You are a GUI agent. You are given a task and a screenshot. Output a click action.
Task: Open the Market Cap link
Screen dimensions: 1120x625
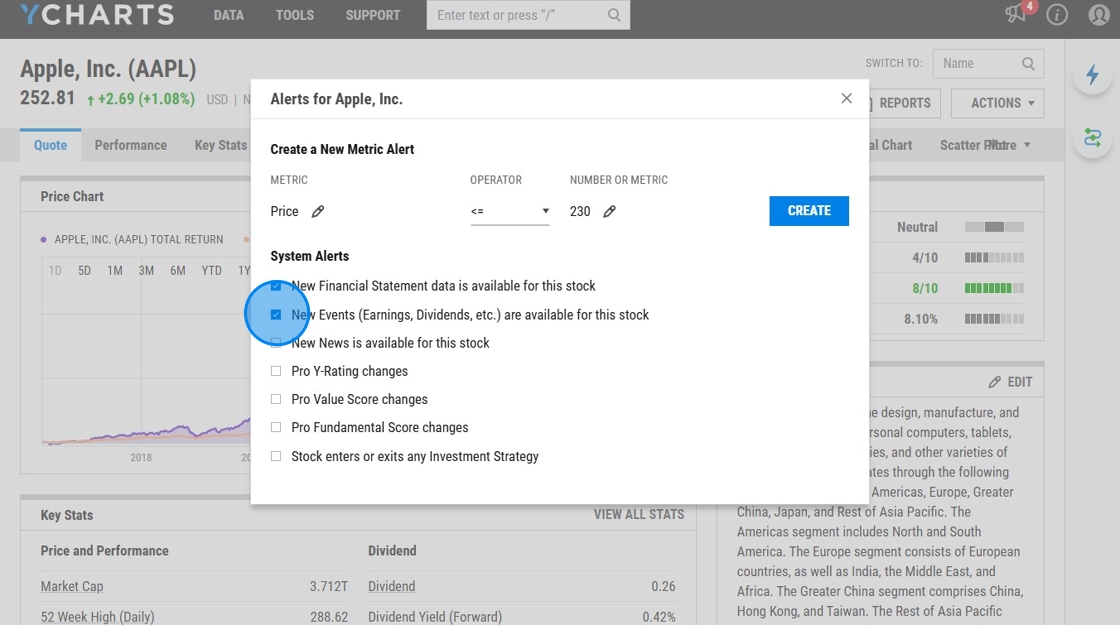pos(72,586)
